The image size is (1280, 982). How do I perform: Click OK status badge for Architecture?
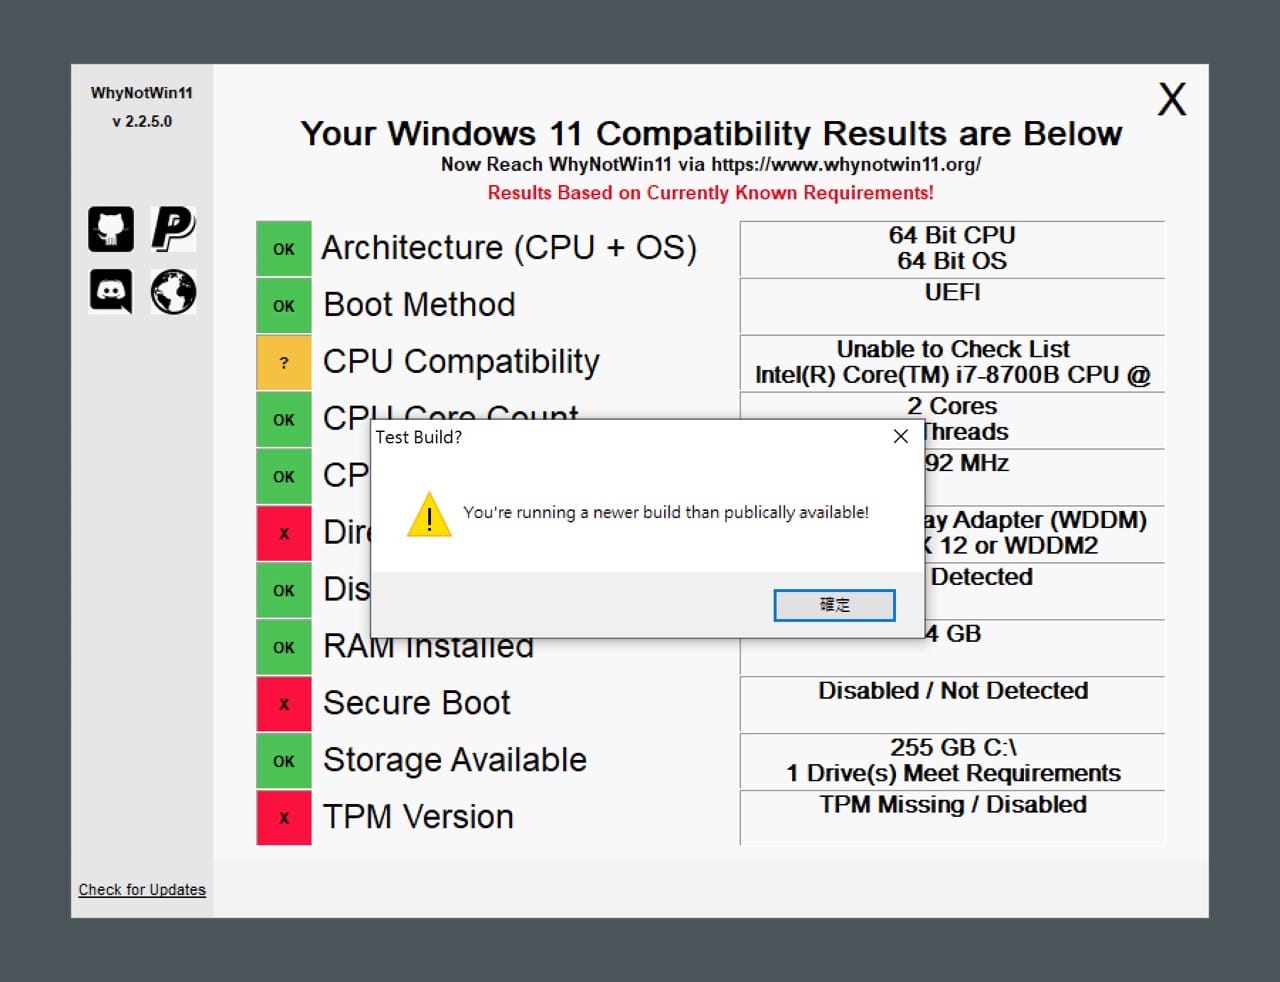284,249
